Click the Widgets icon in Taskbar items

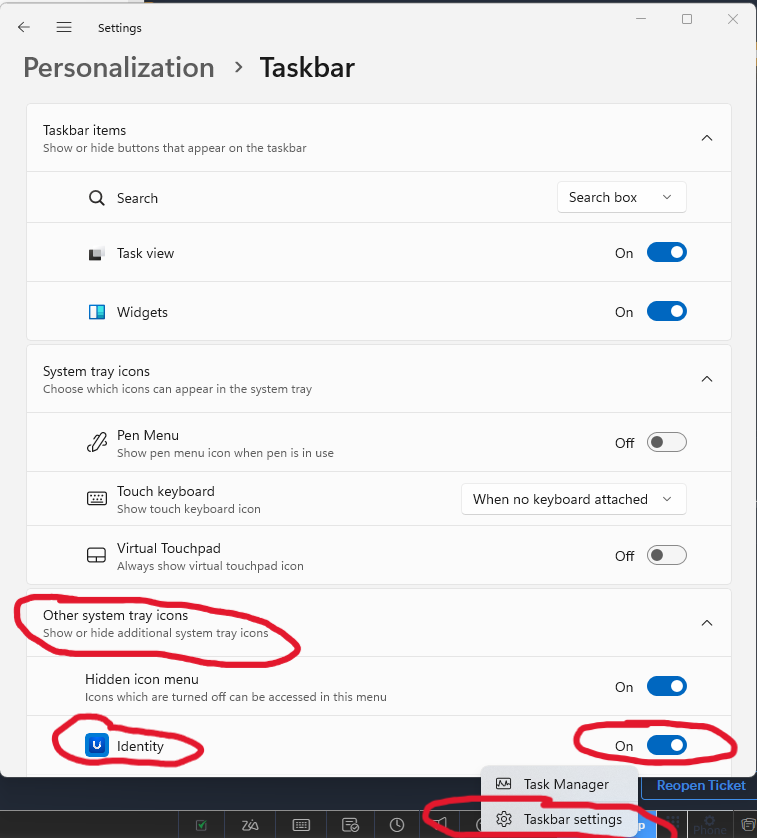(x=97, y=312)
